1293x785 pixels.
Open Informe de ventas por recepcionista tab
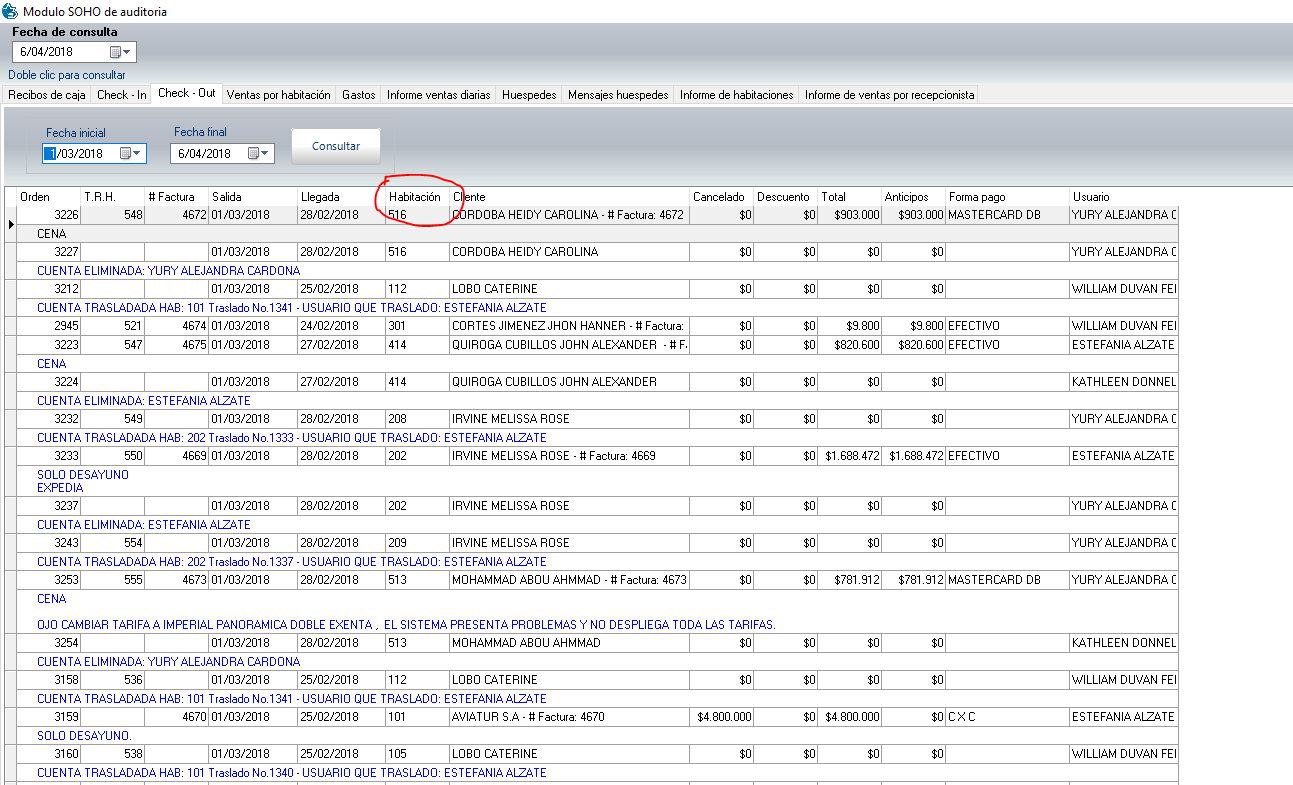889,95
